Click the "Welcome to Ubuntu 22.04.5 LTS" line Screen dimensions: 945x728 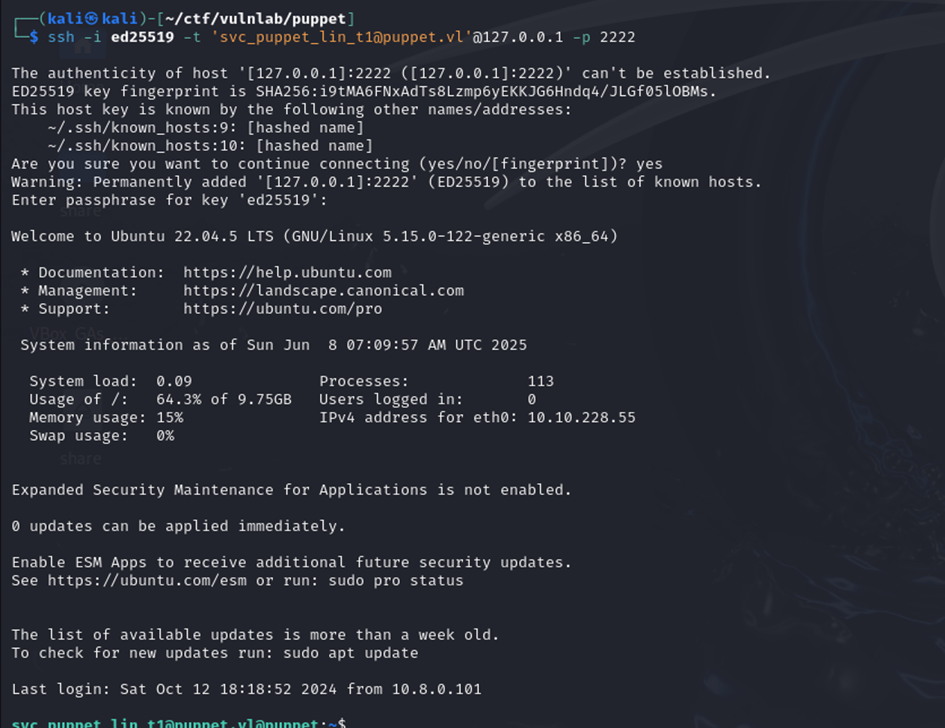point(314,236)
